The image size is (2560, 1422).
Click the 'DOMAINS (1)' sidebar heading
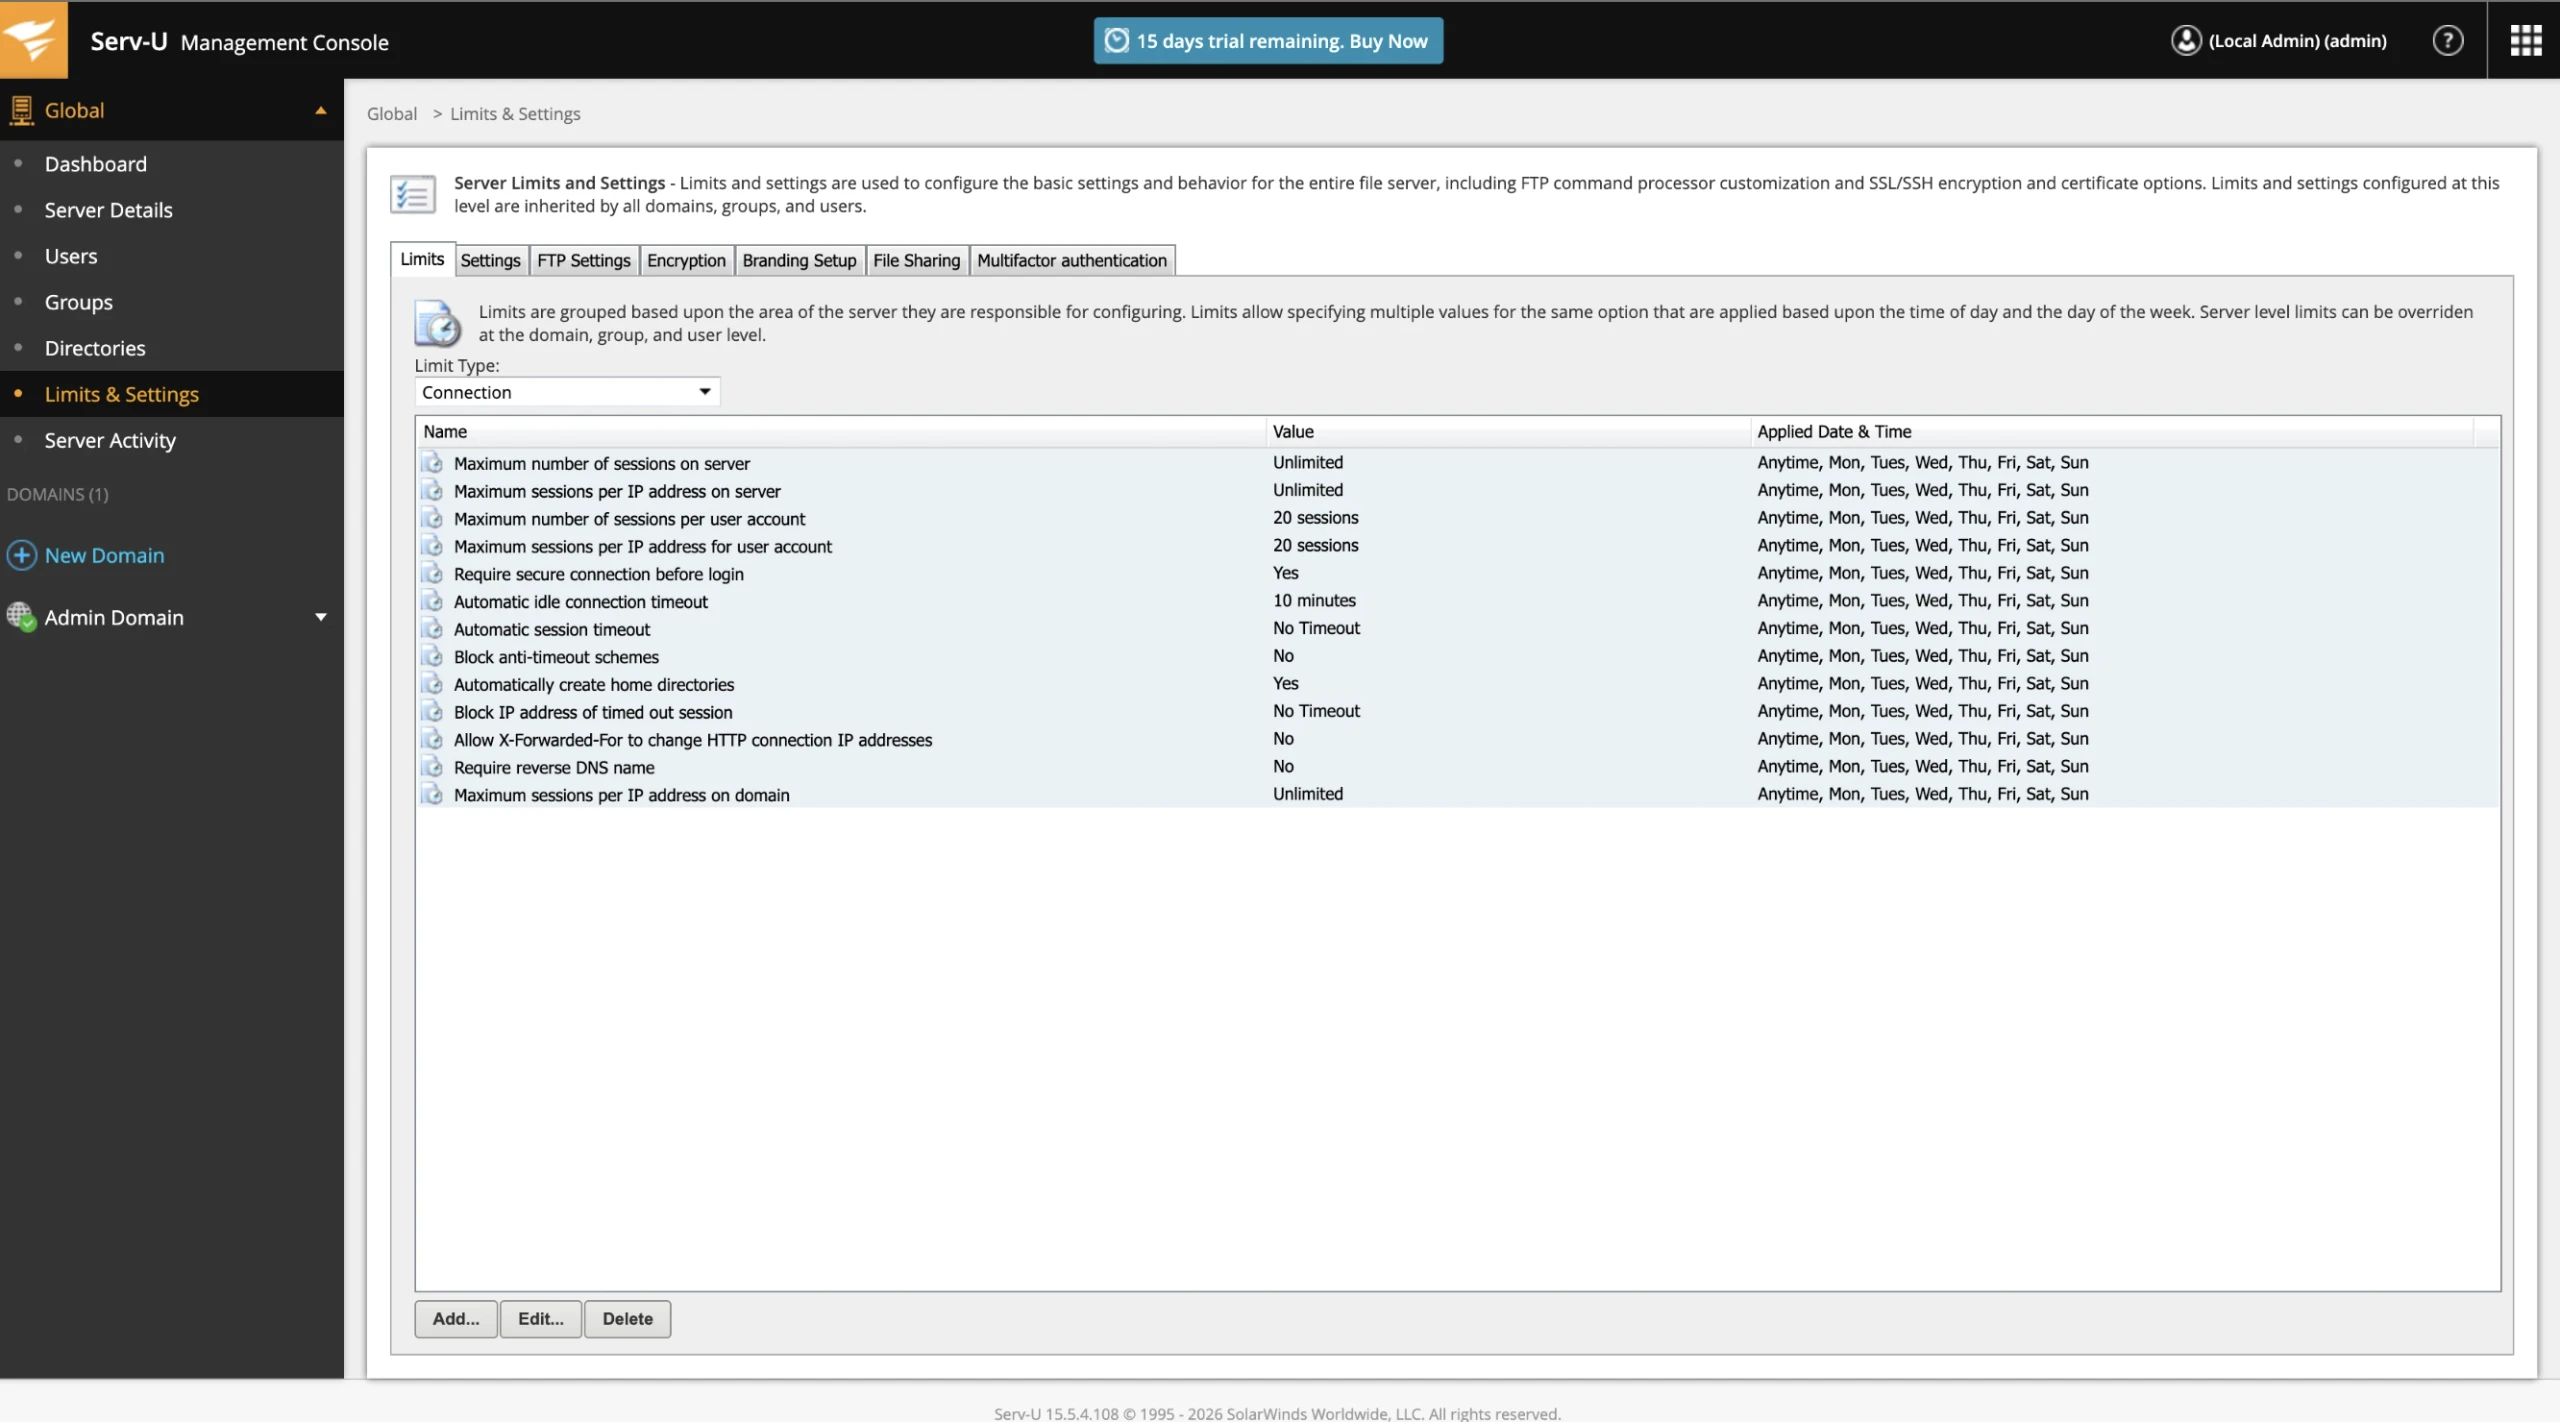coord(58,494)
